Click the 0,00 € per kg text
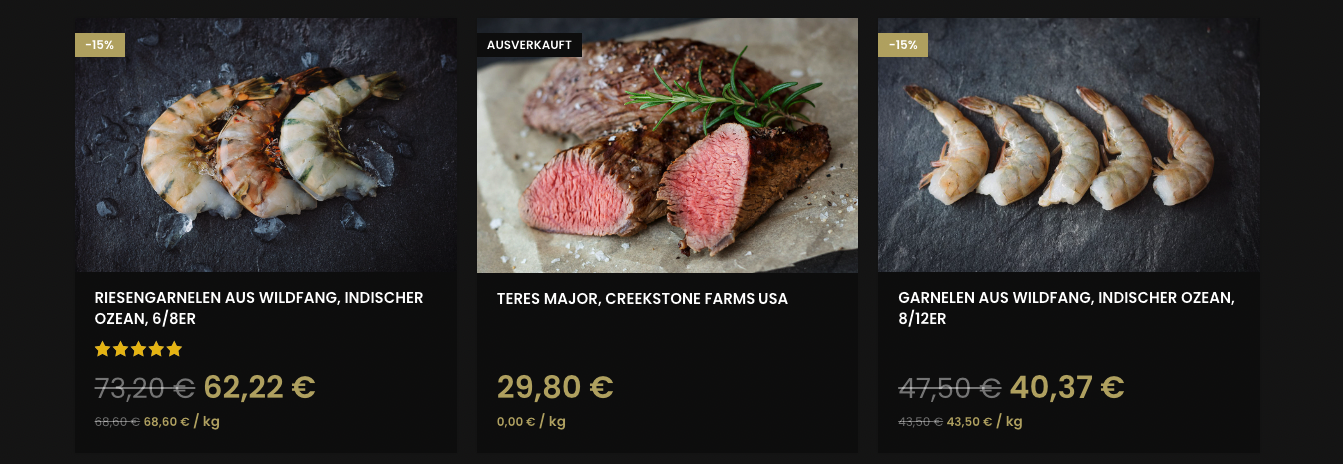This screenshot has width=1343, height=464. [531, 422]
